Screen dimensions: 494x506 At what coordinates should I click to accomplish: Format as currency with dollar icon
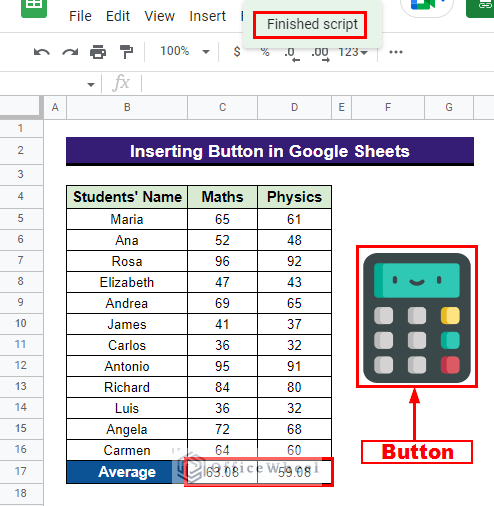(x=237, y=52)
